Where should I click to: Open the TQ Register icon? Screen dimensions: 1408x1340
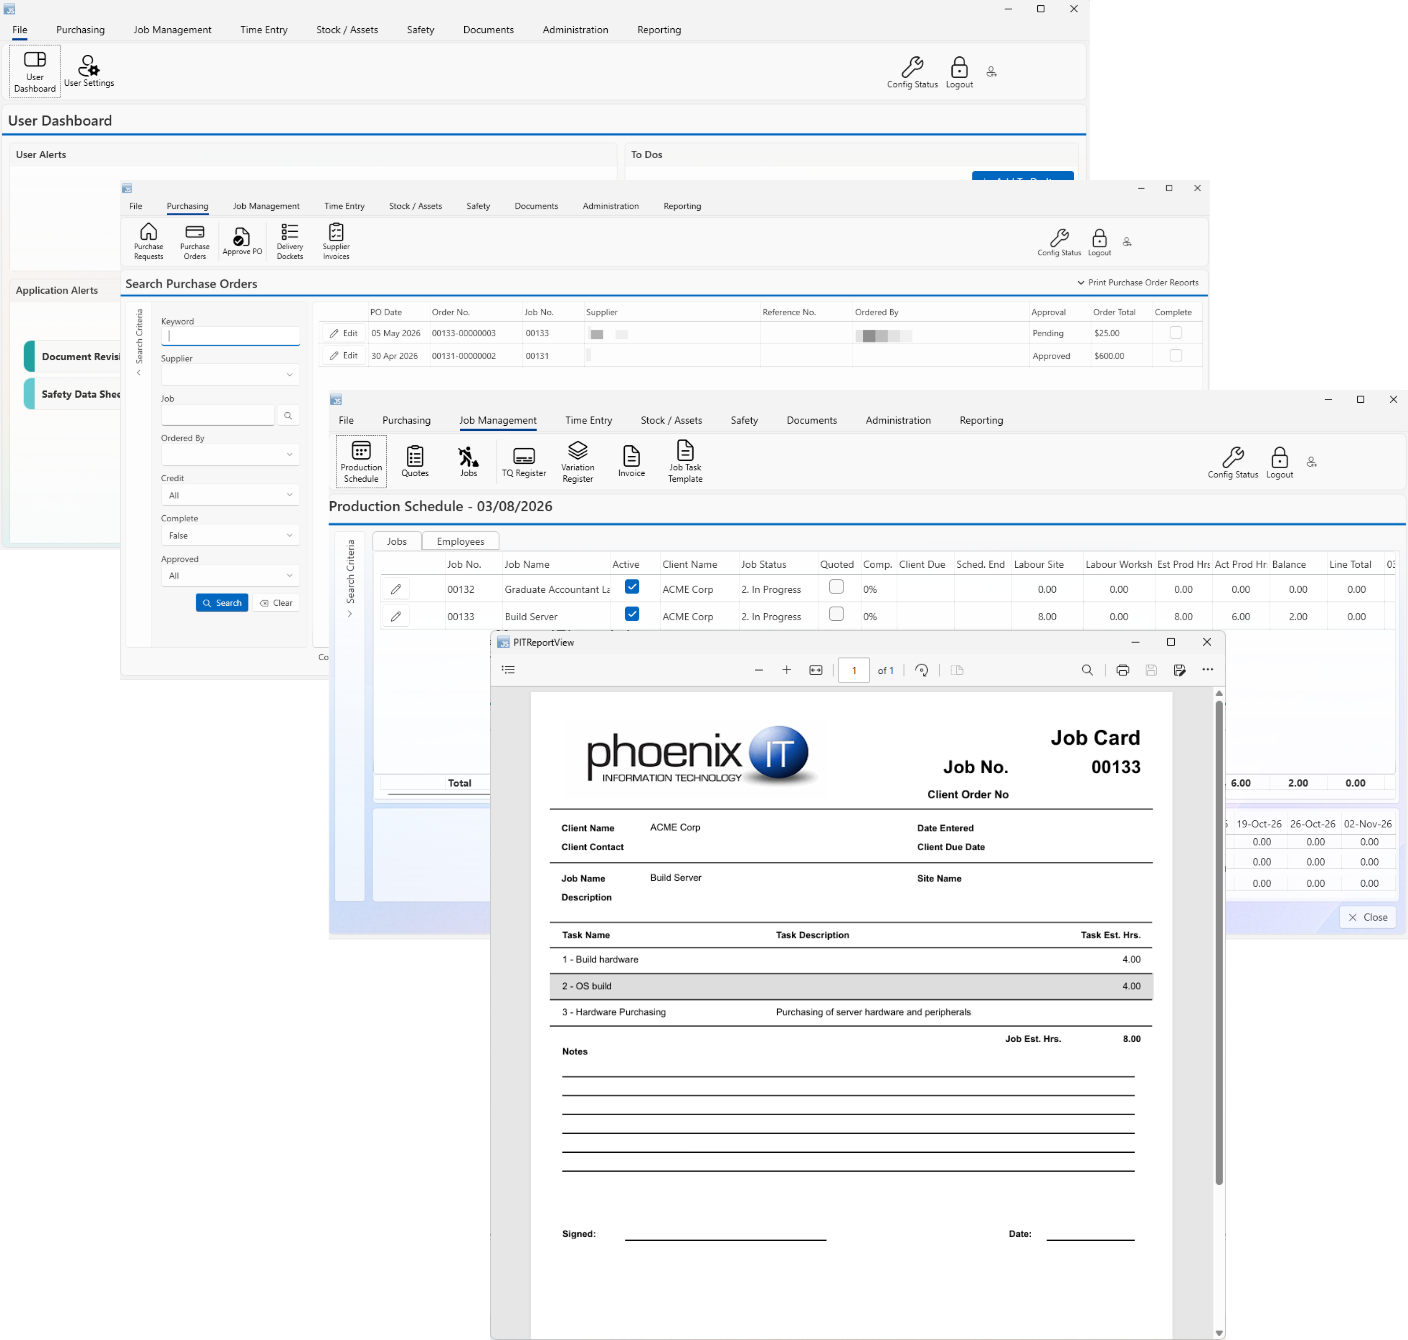click(524, 462)
